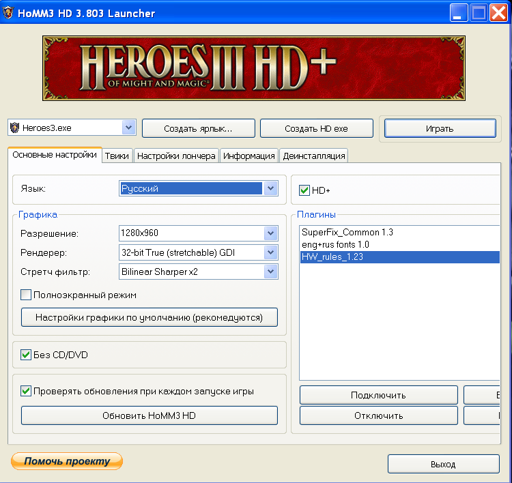Open the Настройки лончера tab
This screenshot has height=483, width=512.
[176, 156]
